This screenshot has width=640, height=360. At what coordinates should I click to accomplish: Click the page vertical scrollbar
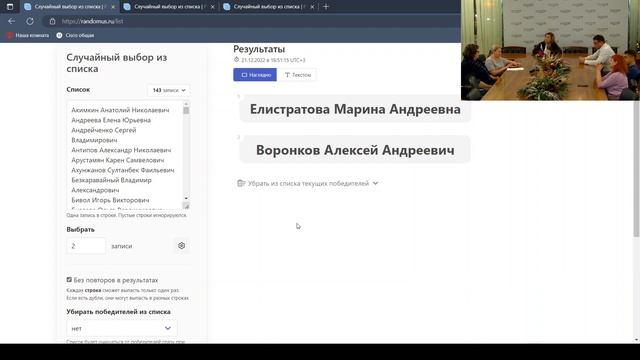click(636, 169)
